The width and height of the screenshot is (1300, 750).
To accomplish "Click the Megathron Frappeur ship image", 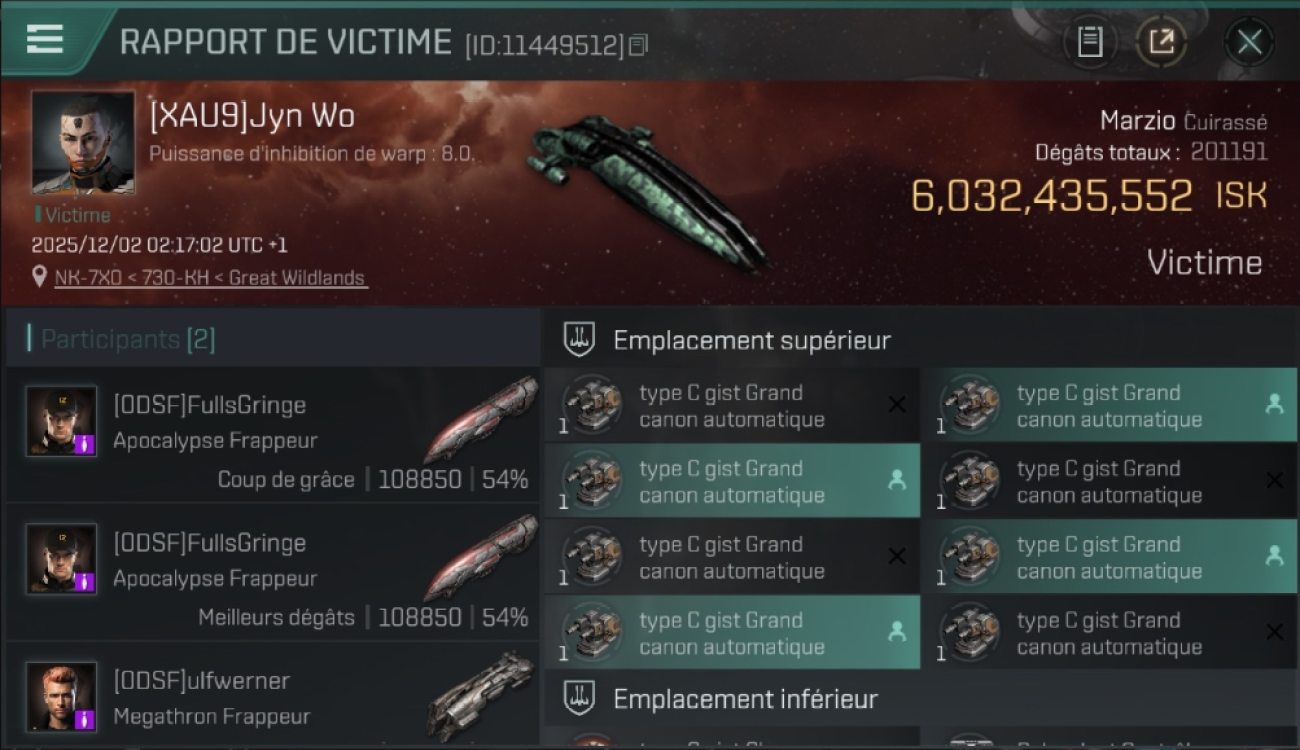I will click(481, 695).
